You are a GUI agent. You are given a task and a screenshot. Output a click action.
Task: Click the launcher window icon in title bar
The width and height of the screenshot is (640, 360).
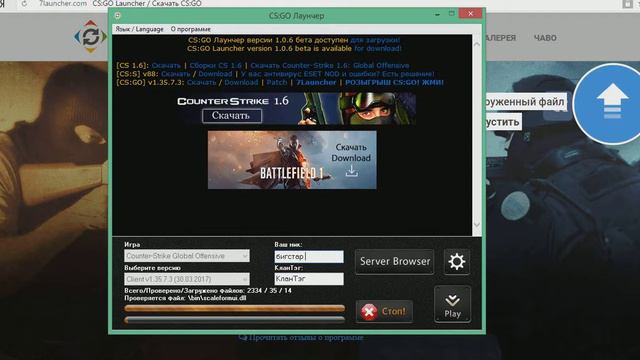coord(118,16)
